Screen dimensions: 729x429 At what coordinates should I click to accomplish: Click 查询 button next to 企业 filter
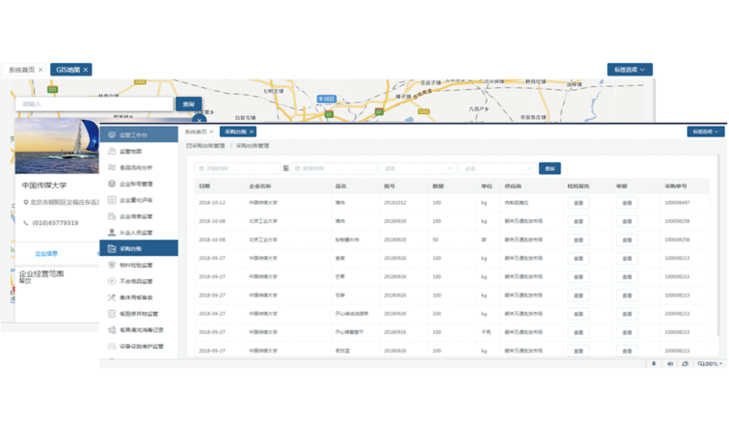click(x=549, y=169)
